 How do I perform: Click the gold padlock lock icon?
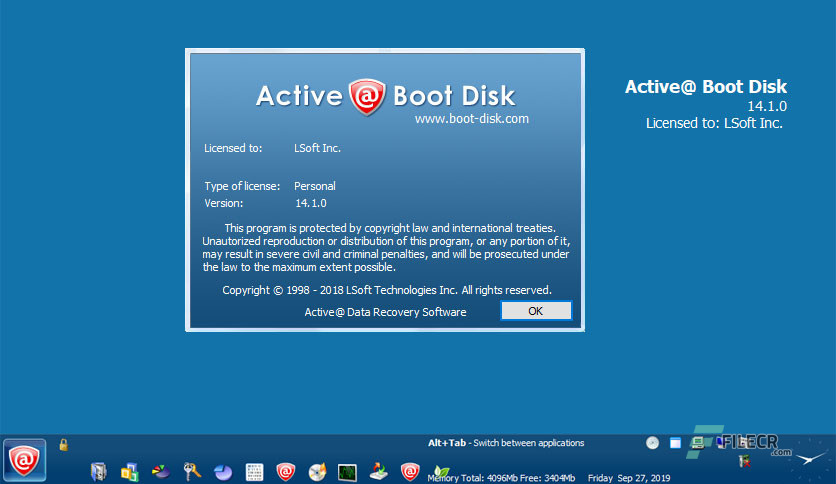click(63, 445)
